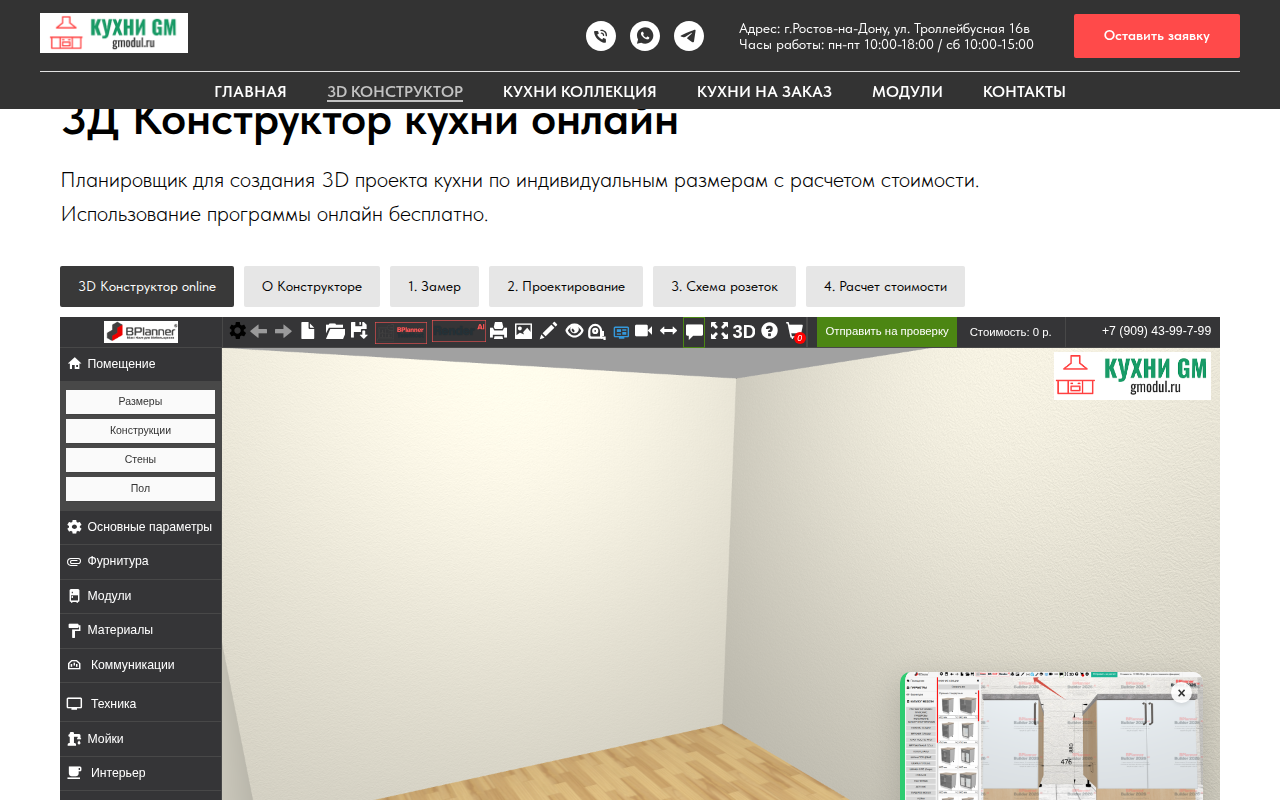Toggle the eye visibility icon

[574, 331]
